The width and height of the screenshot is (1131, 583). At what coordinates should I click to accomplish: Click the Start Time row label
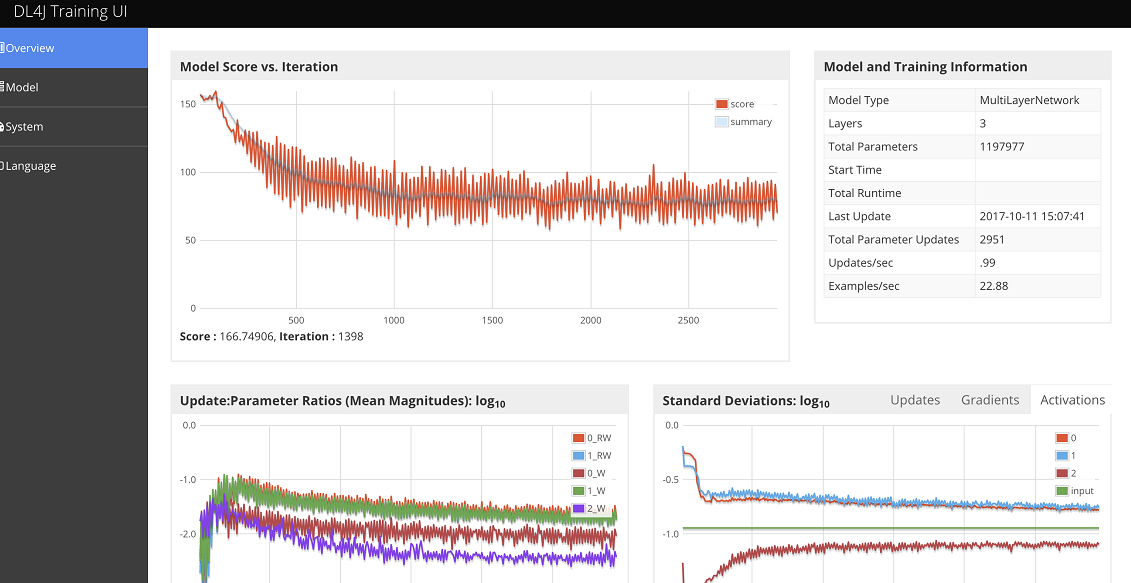pos(855,170)
